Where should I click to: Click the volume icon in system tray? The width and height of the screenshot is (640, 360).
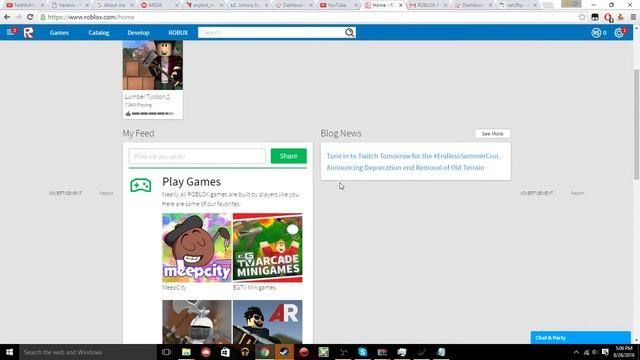(595, 352)
